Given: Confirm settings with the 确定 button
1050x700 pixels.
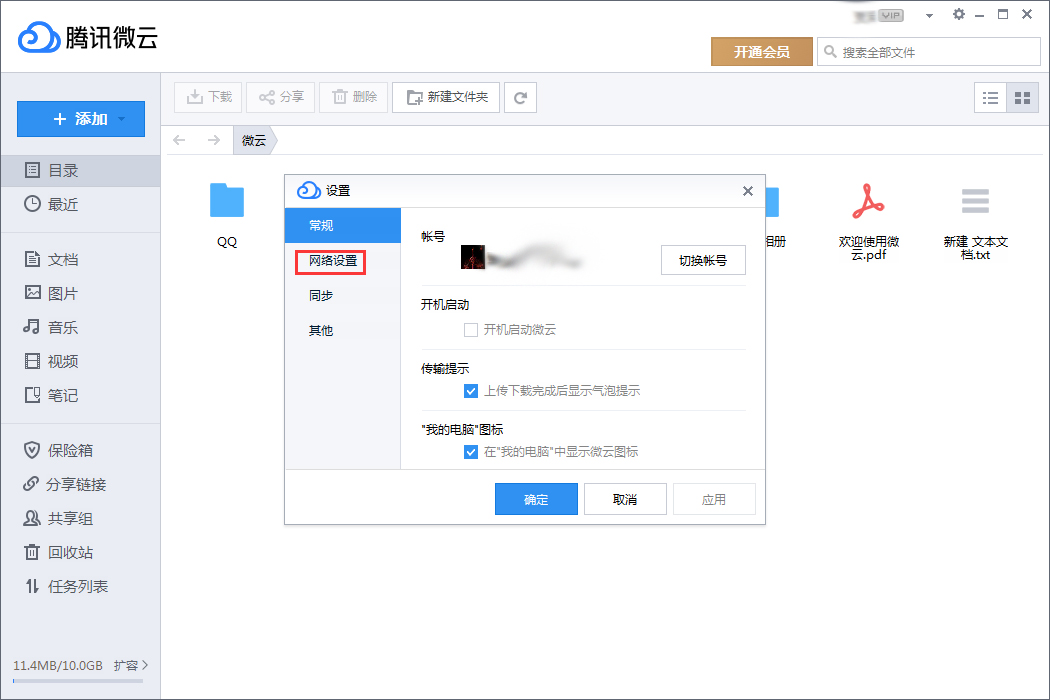Looking at the screenshot, I should pyautogui.click(x=536, y=498).
